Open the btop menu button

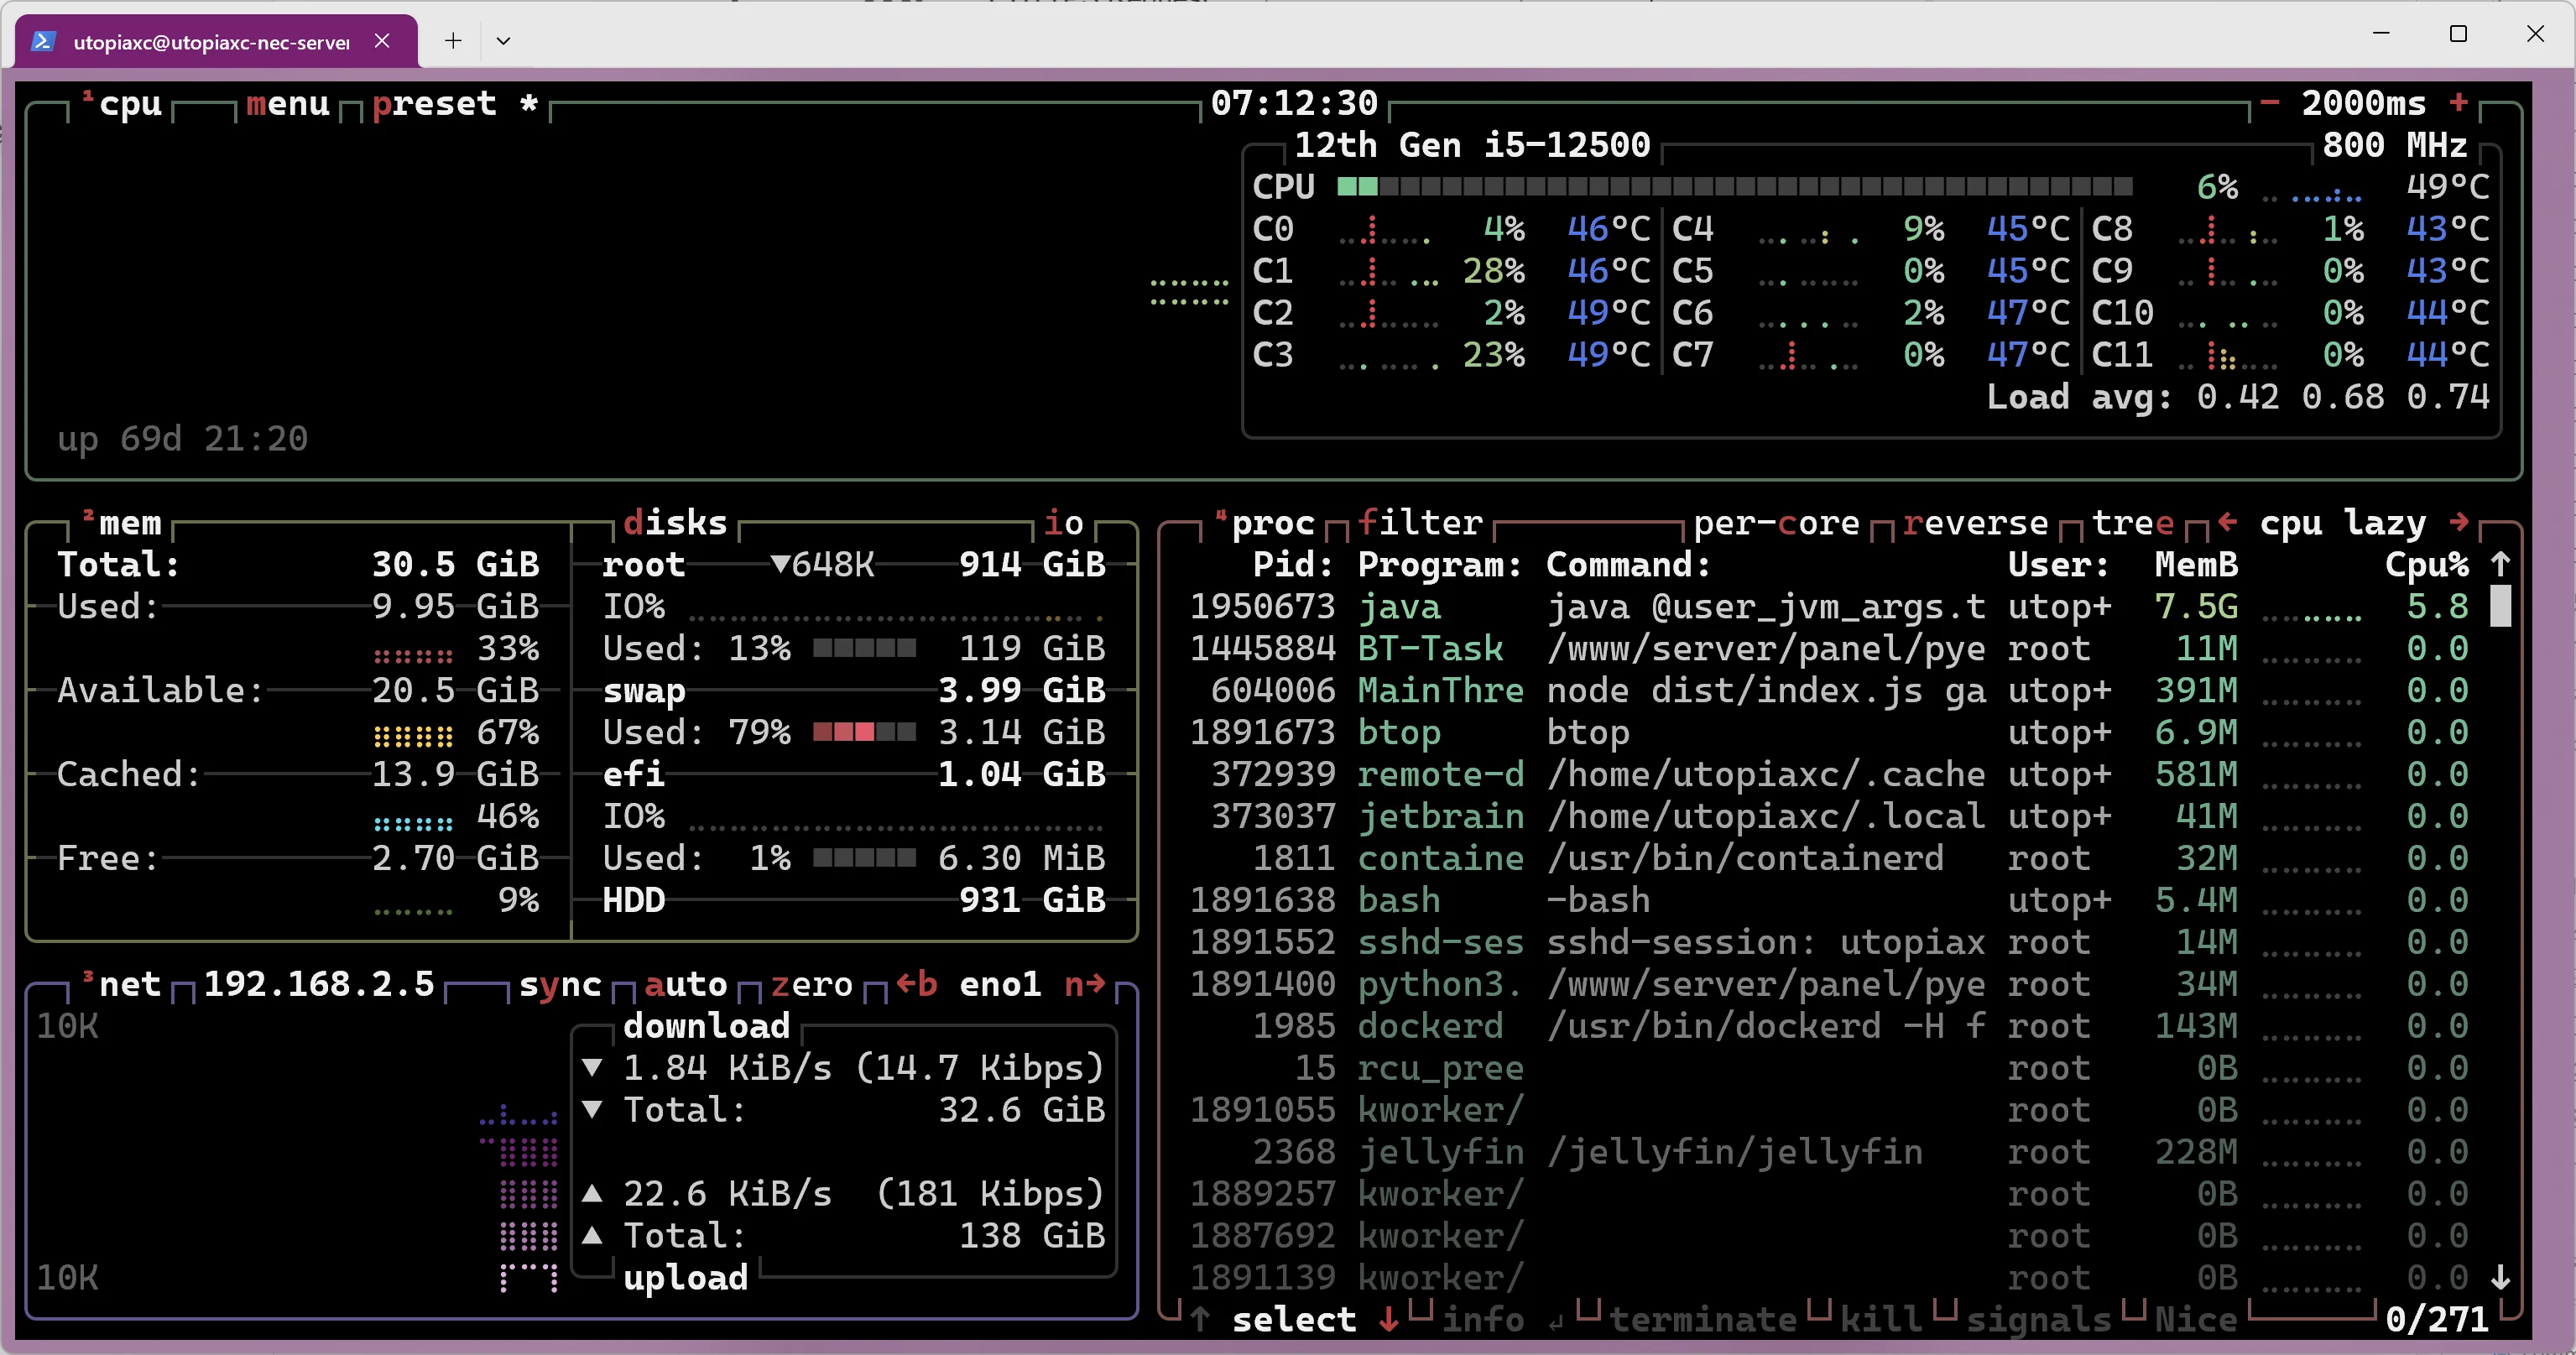coord(288,103)
